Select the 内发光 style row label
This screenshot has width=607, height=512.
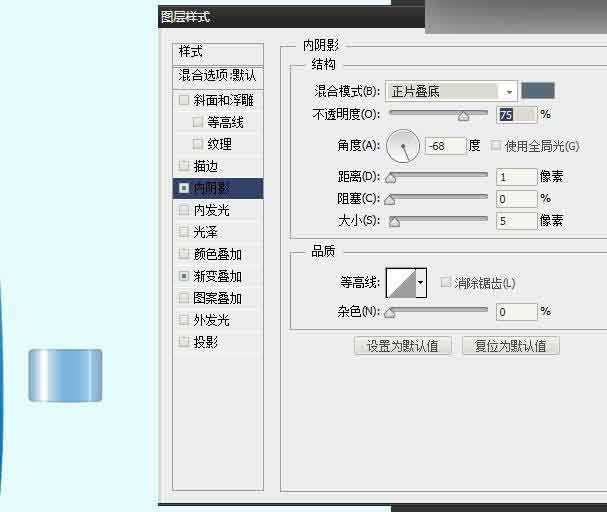click(x=211, y=210)
